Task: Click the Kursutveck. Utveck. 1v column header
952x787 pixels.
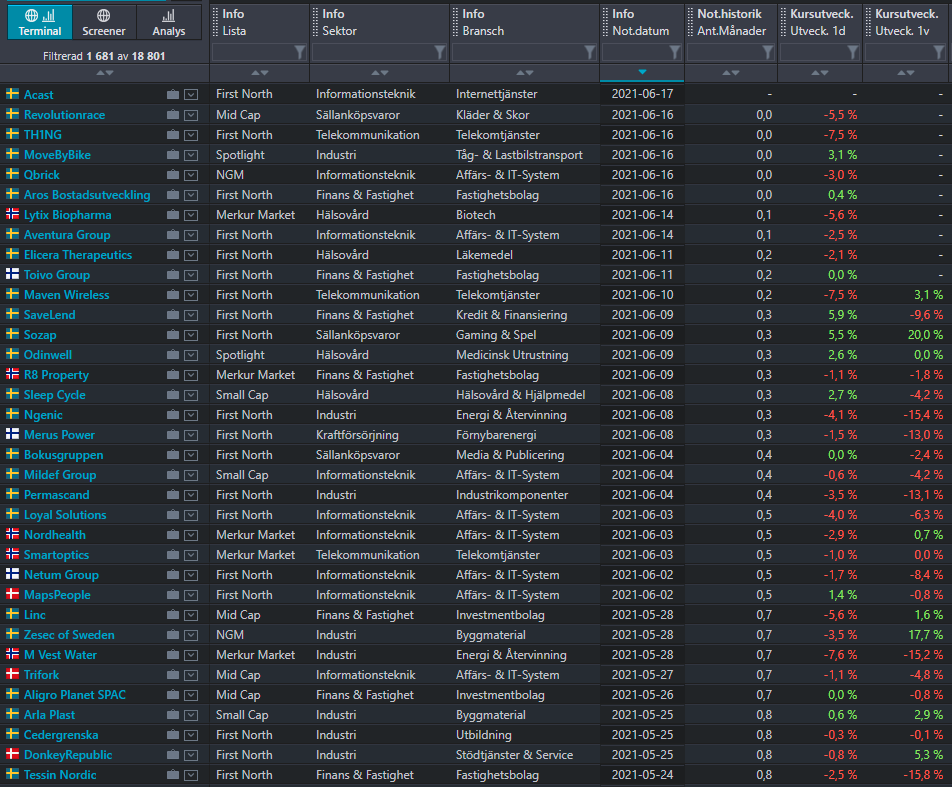Action: [907, 22]
